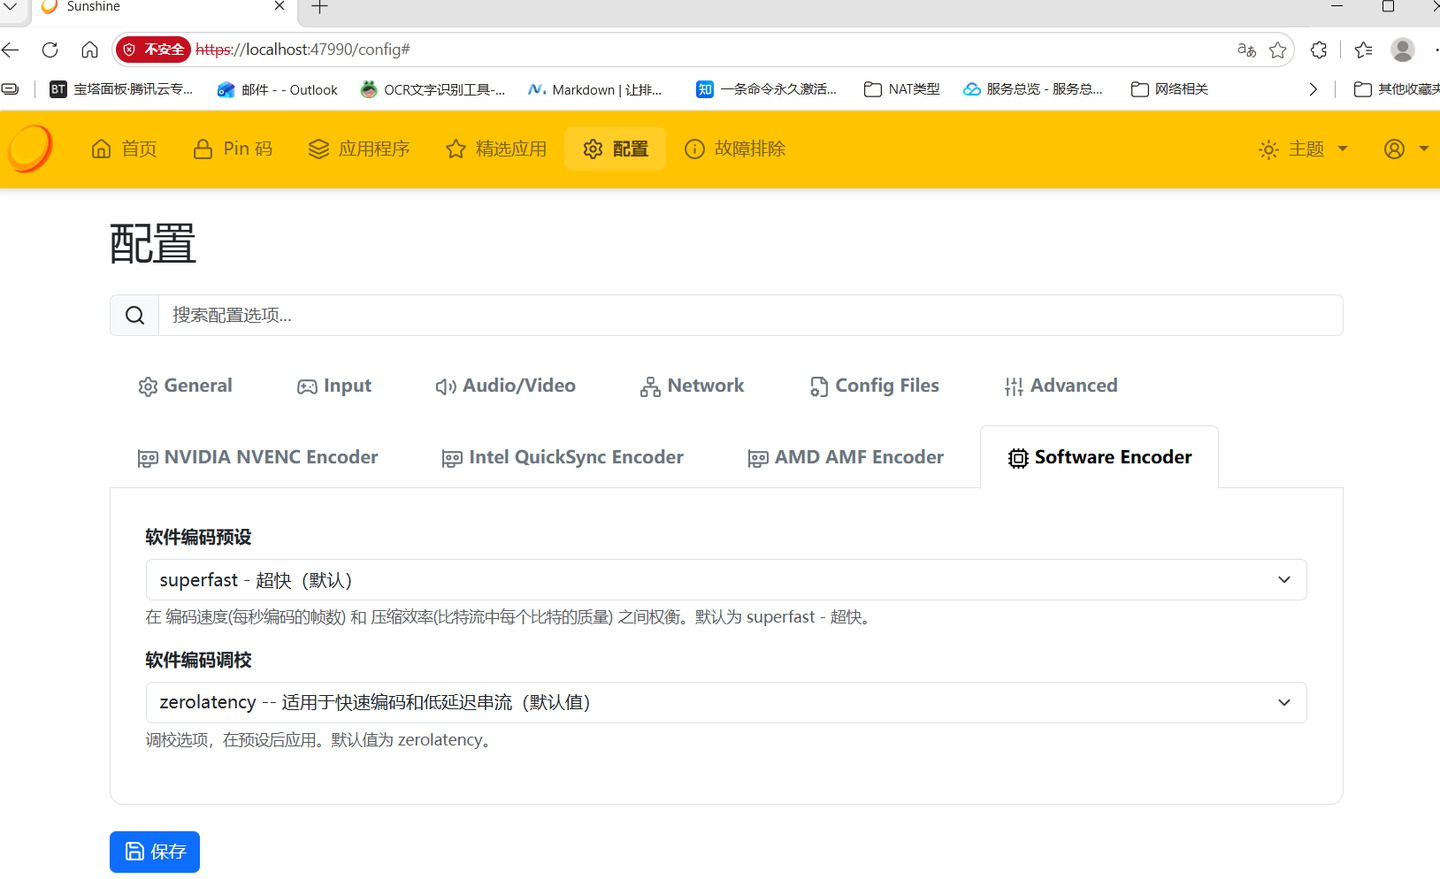Open the user account menu in the navbar
1440x879 pixels.
point(1405,149)
